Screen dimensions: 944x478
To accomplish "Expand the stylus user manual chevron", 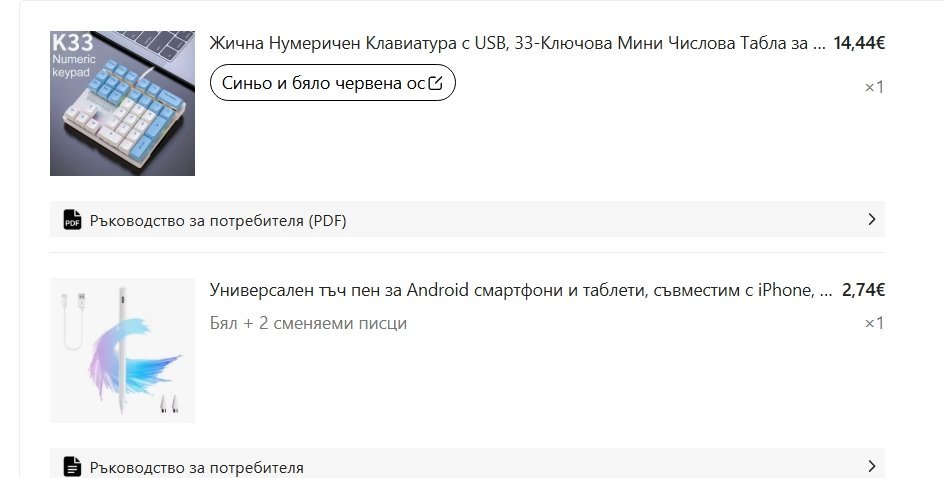I will coord(871,465).
